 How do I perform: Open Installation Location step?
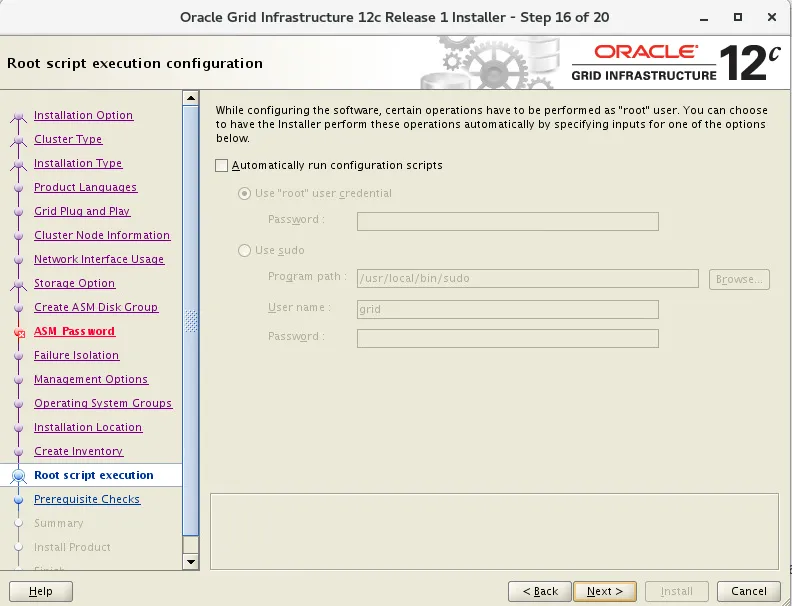(88, 427)
